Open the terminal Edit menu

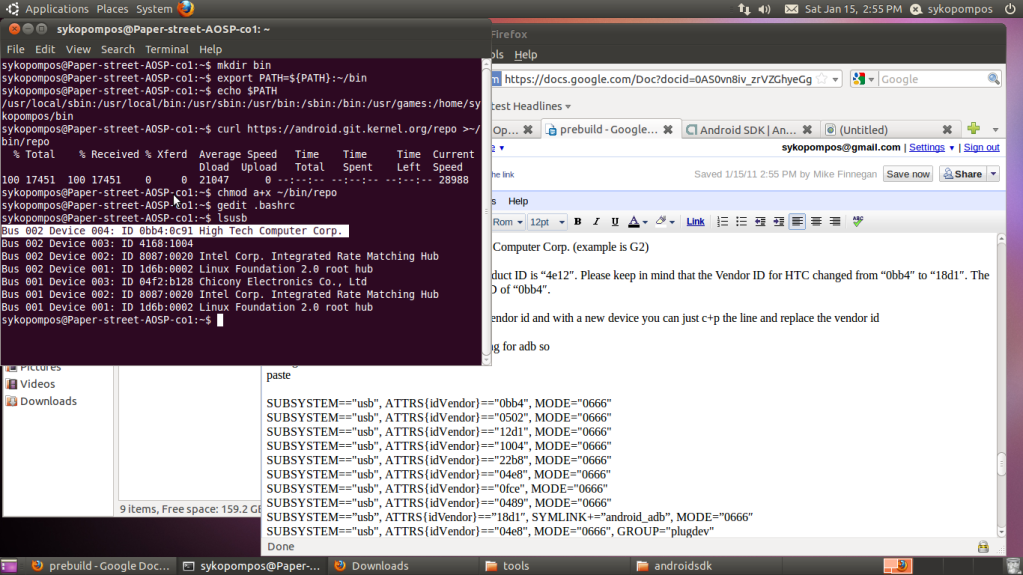click(45, 50)
